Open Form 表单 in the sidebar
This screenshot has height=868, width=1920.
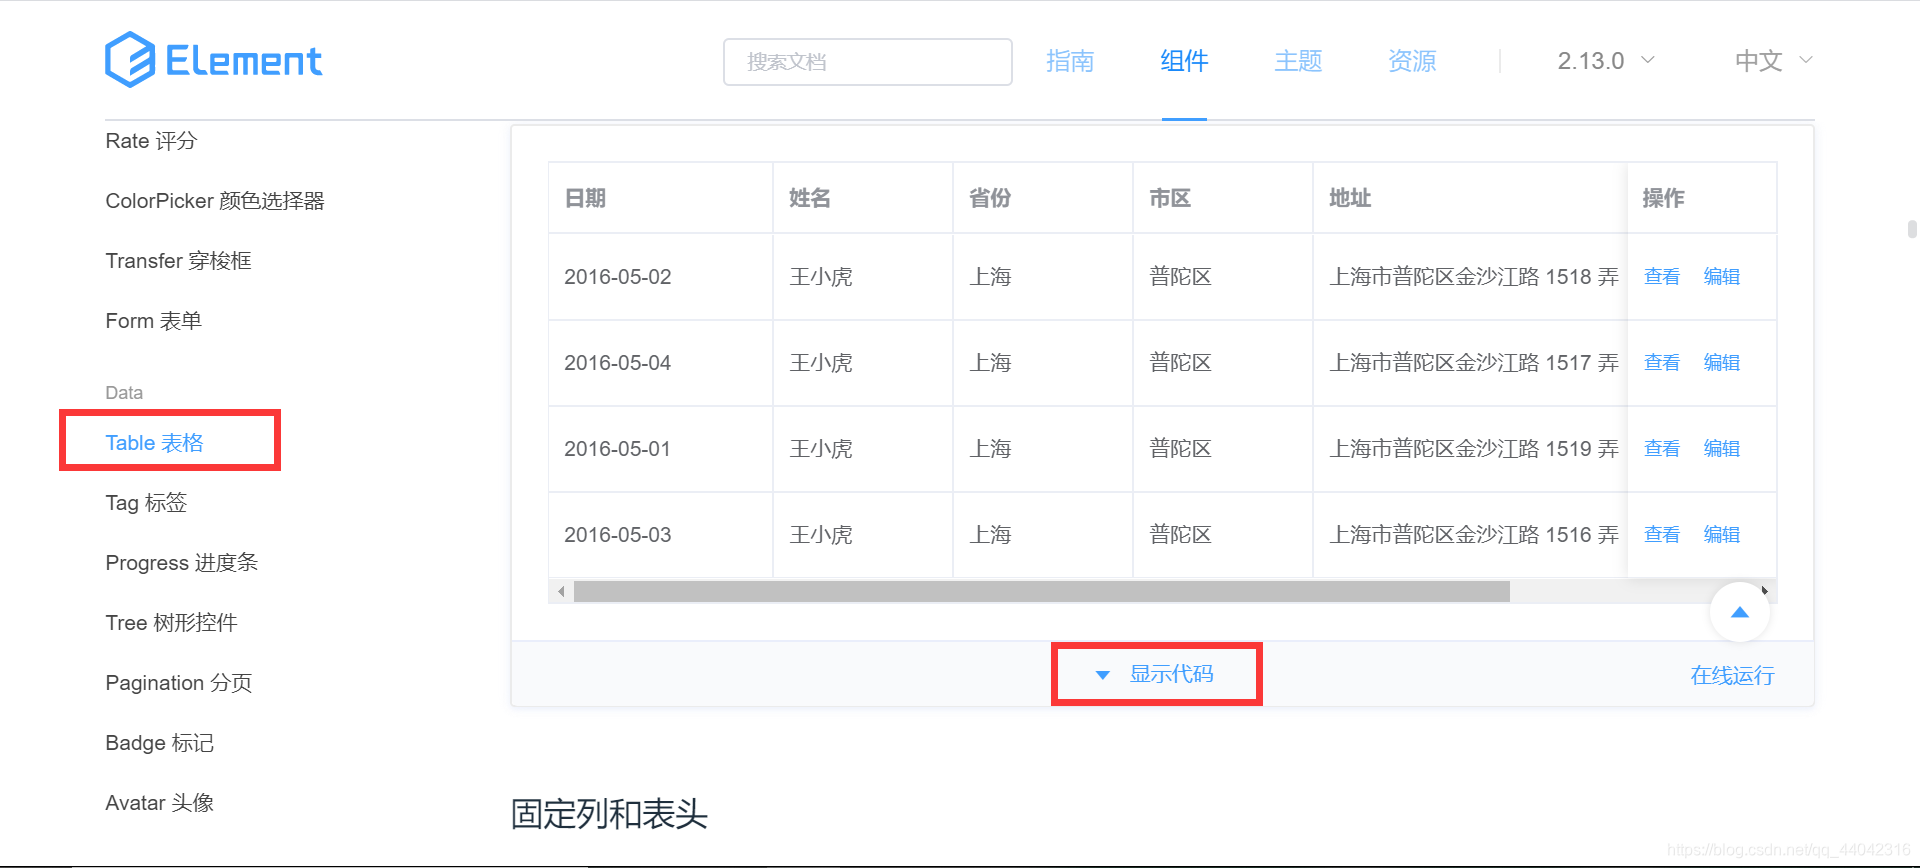pos(153,321)
